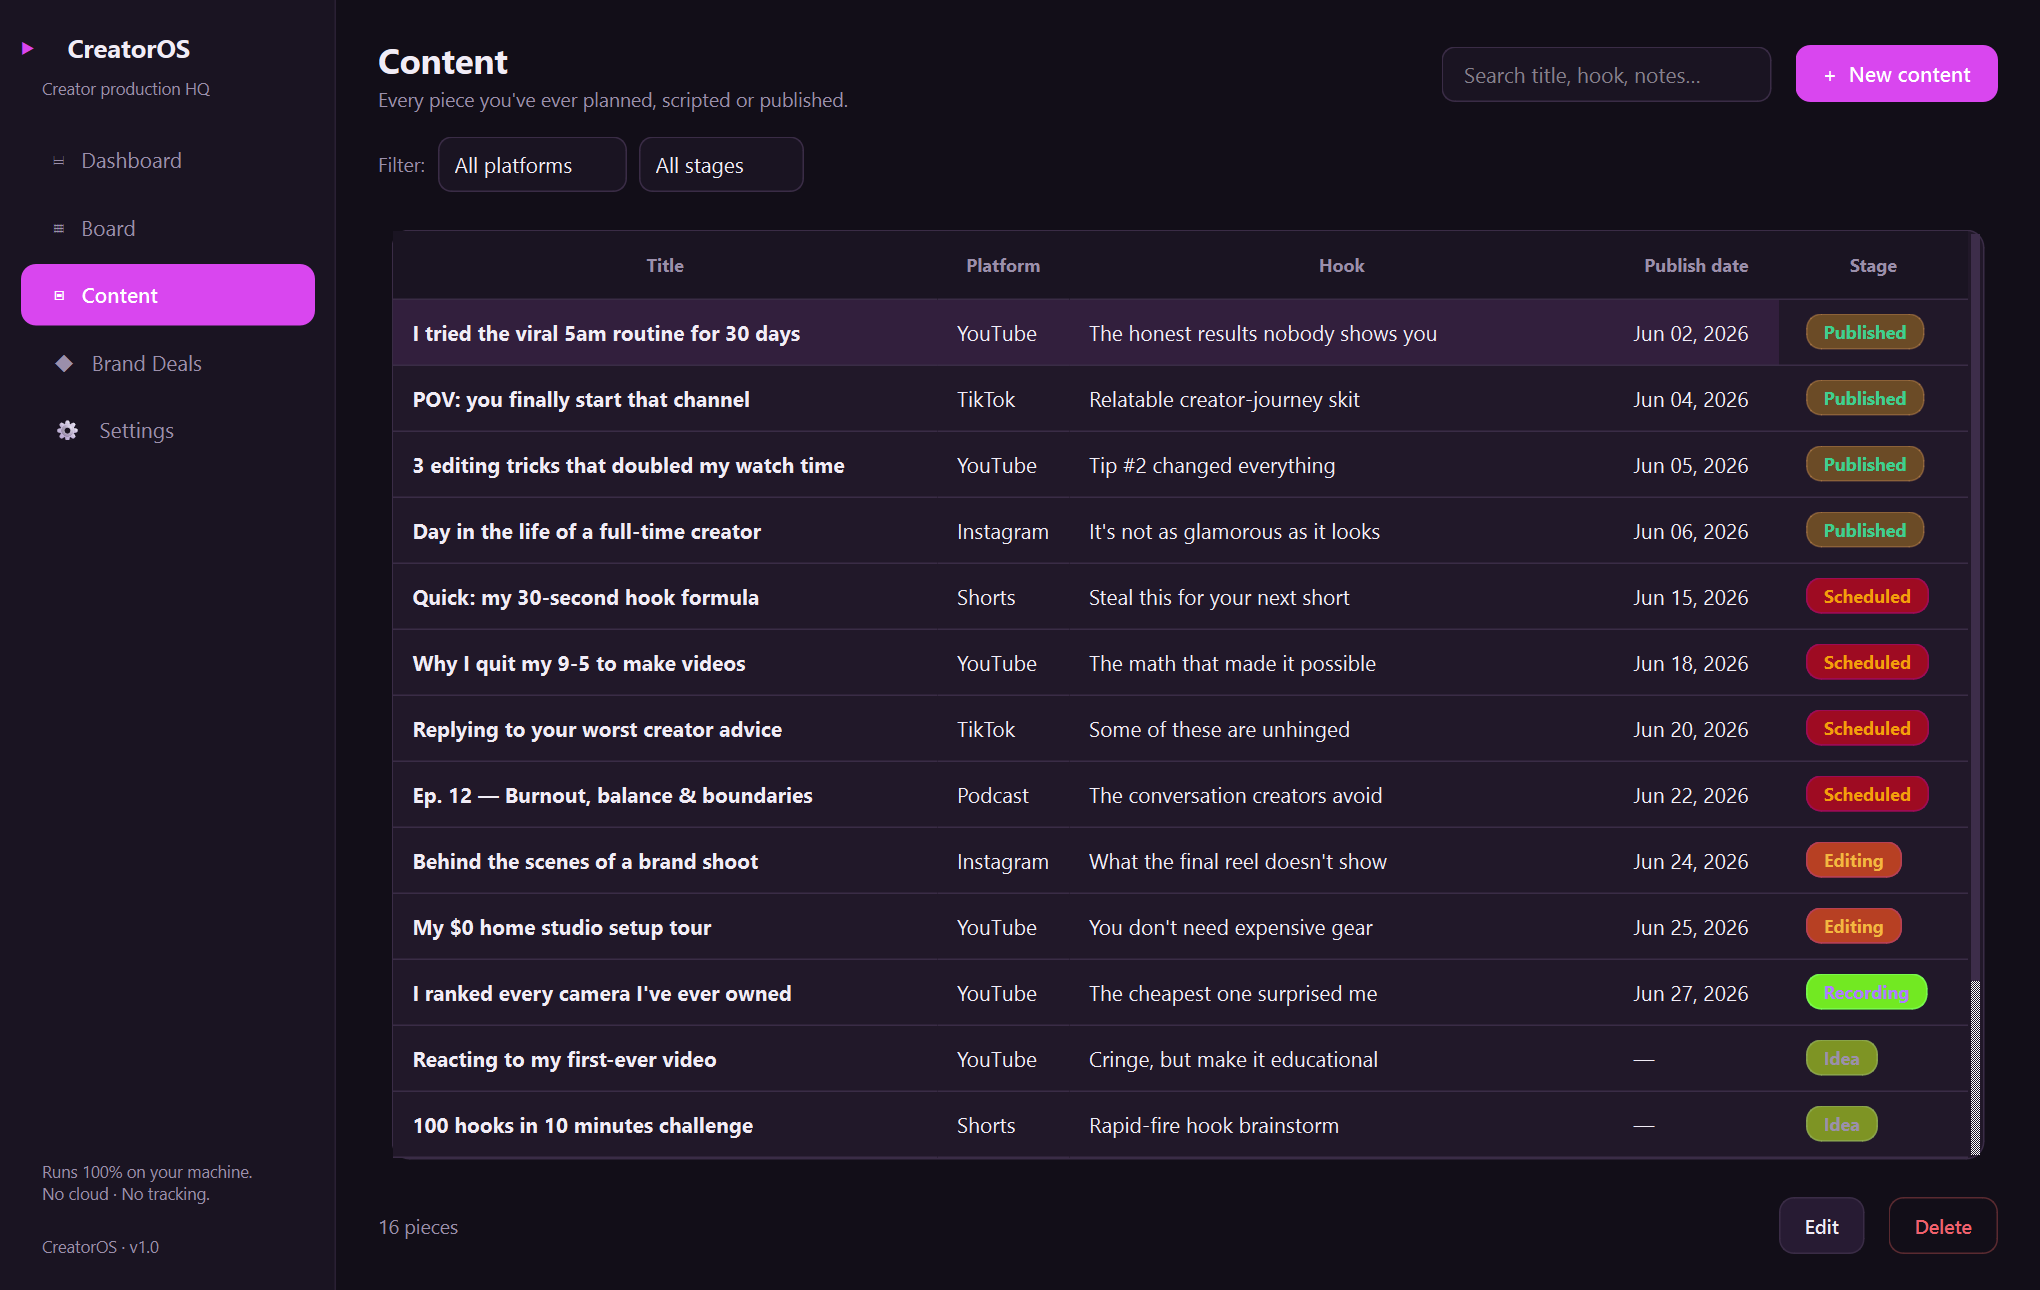2040x1290 pixels.
Task: Select row 'Quick: my 30-second hook formula'
Action: [1180, 597]
